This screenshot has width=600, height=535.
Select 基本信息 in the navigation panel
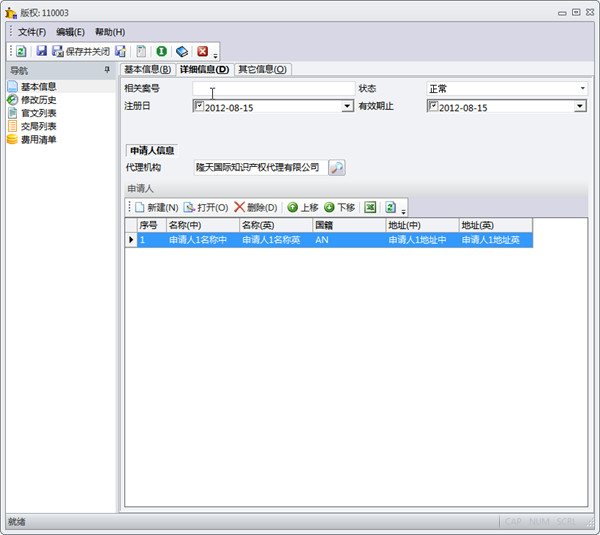[38, 86]
